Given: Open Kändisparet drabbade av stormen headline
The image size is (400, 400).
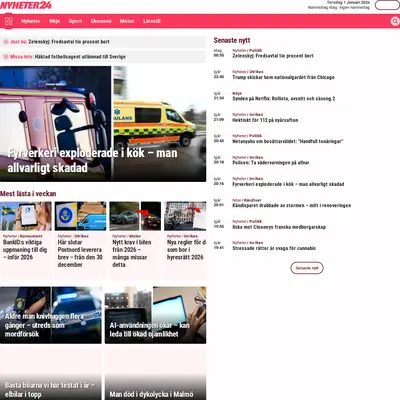Looking at the screenshot, I should pos(292,206).
